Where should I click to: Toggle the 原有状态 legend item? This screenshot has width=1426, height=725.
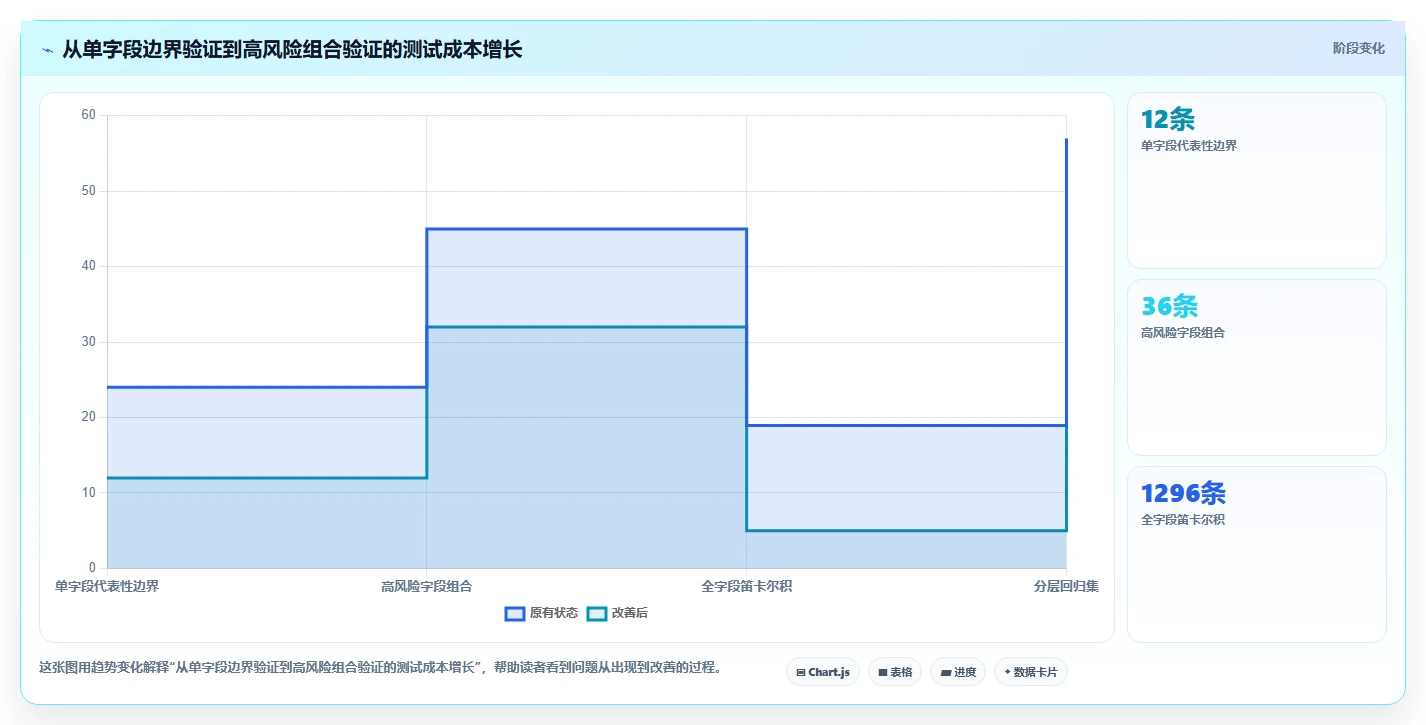coord(541,613)
